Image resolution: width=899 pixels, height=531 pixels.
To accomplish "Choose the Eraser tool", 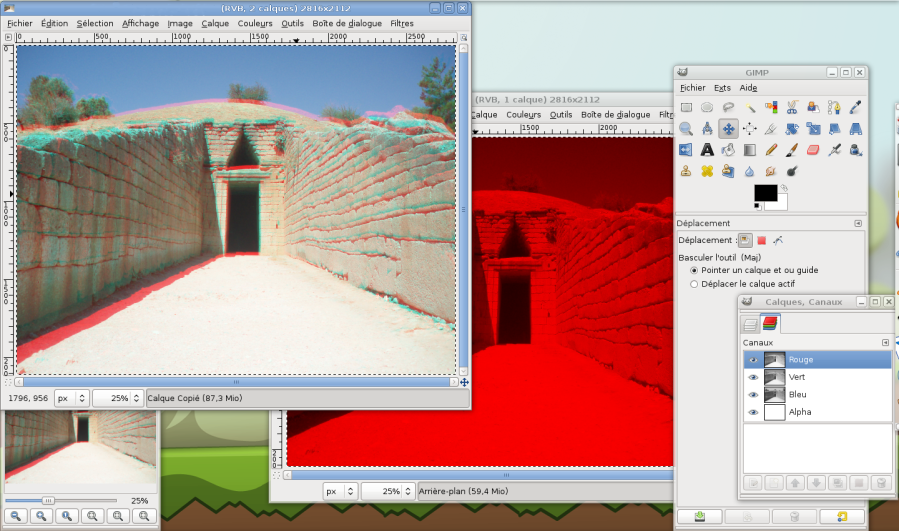I will point(812,150).
